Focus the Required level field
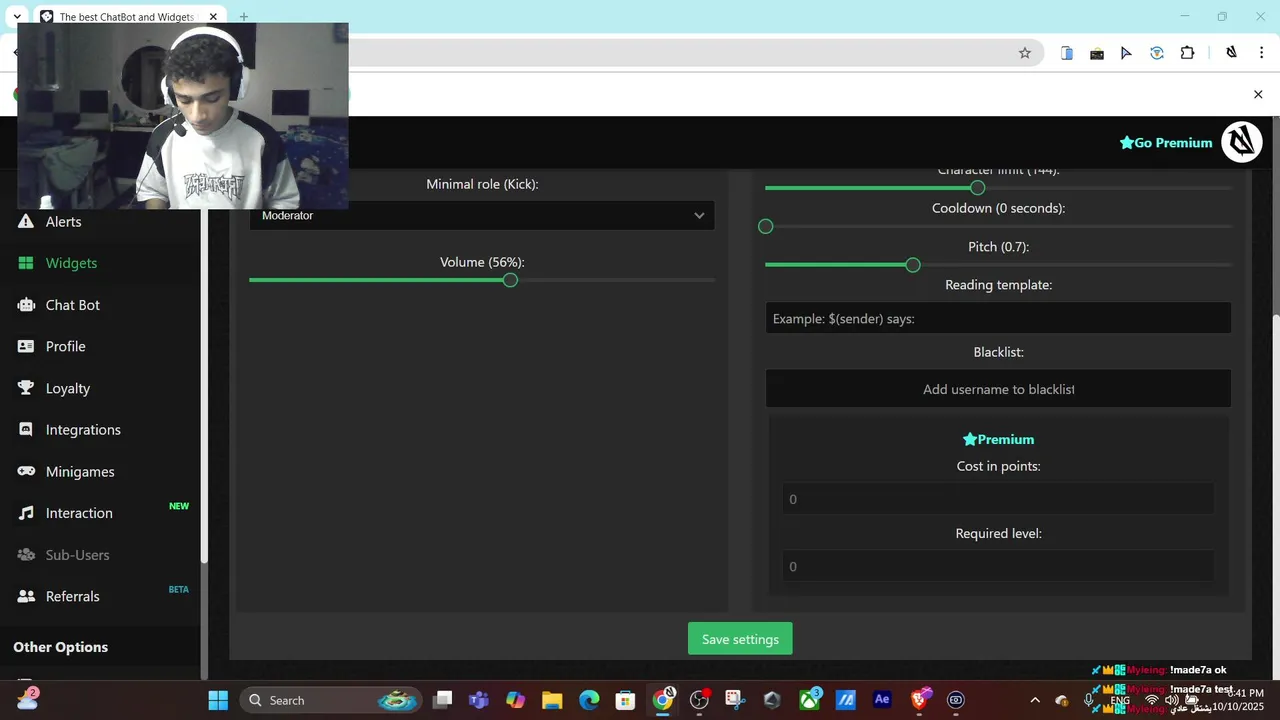The height and width of the screenshot is (720, 1280). tap(998, 566)
